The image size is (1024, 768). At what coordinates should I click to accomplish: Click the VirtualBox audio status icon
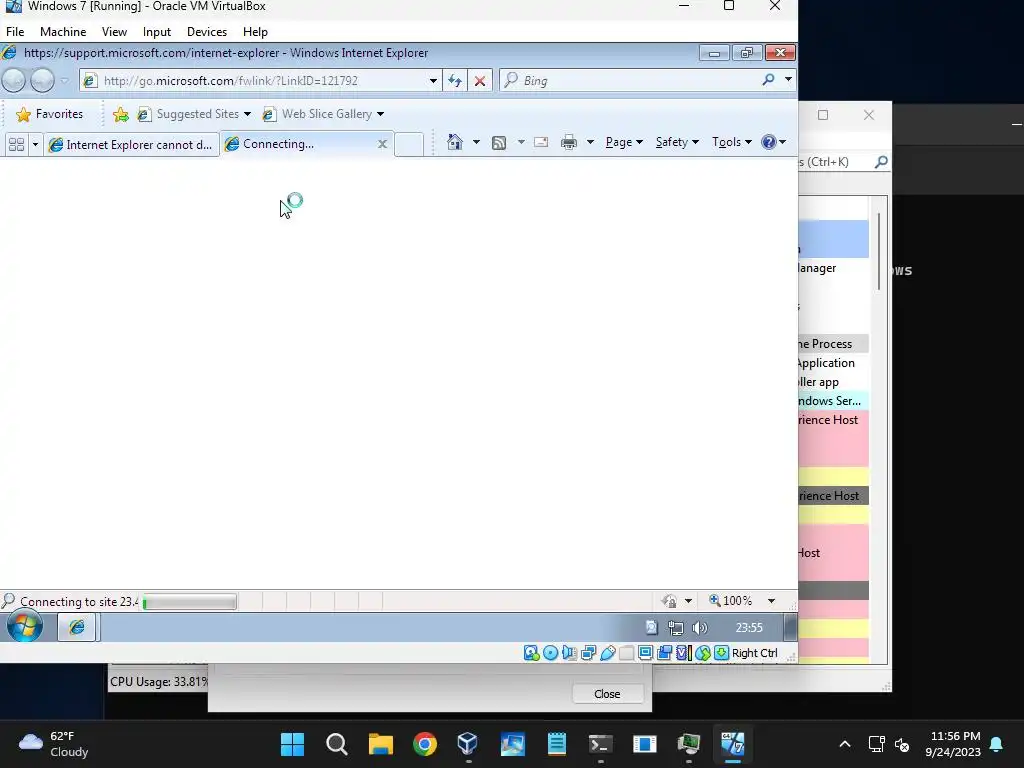pos(569,653)
